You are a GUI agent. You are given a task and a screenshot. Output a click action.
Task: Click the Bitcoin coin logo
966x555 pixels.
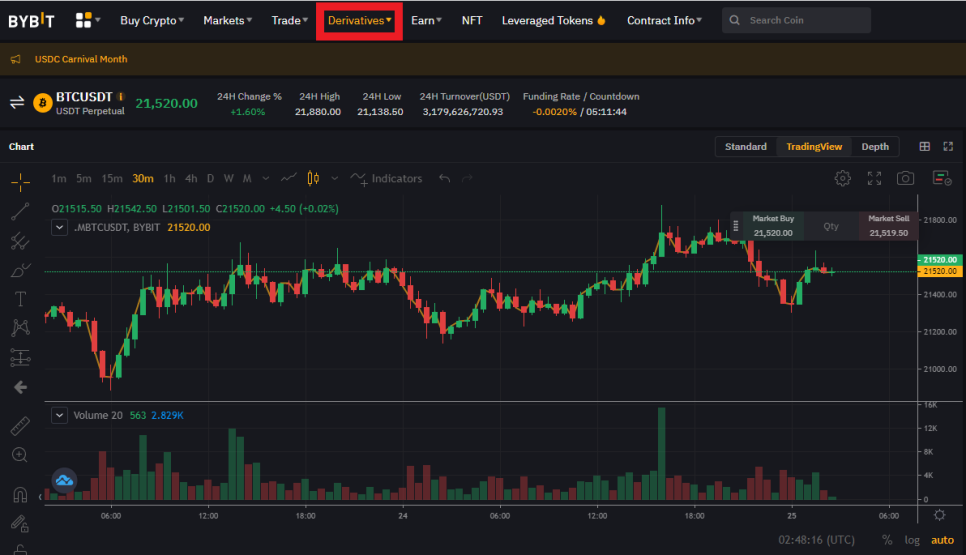43,103
